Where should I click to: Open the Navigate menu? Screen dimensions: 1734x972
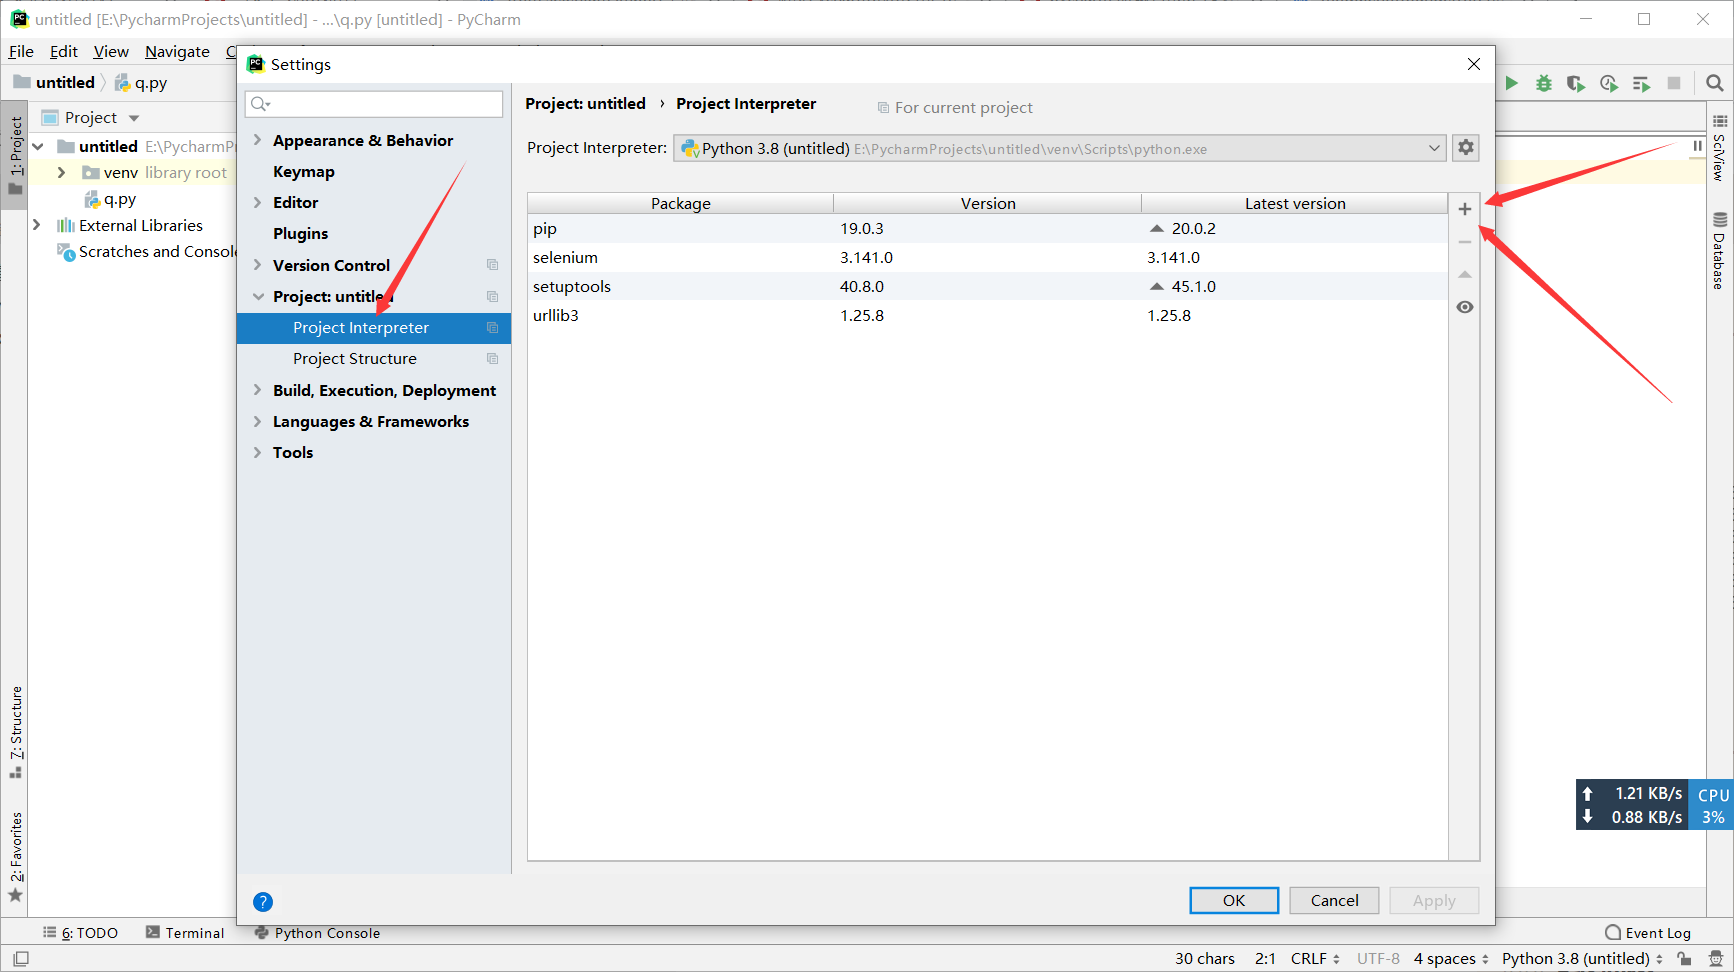coord(177,51)
